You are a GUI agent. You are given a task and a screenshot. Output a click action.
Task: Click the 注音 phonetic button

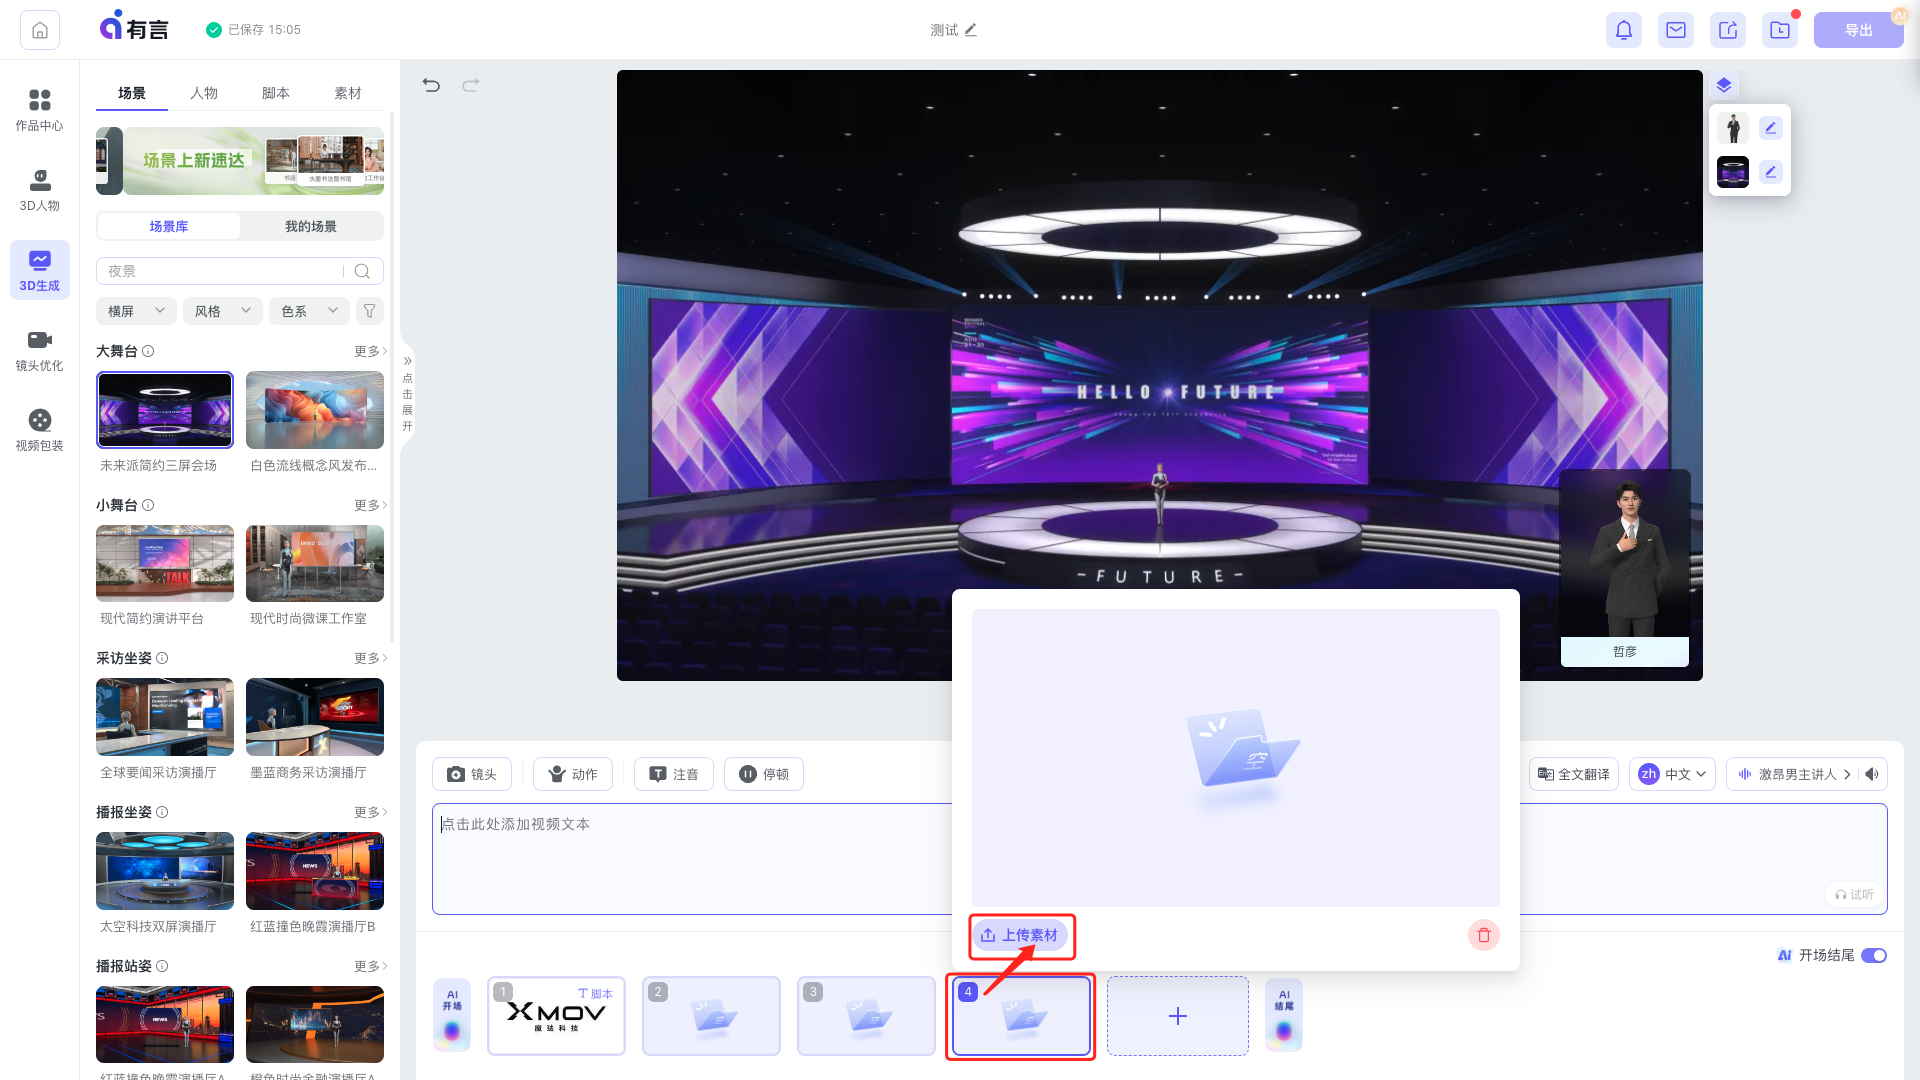coord(674,774)
